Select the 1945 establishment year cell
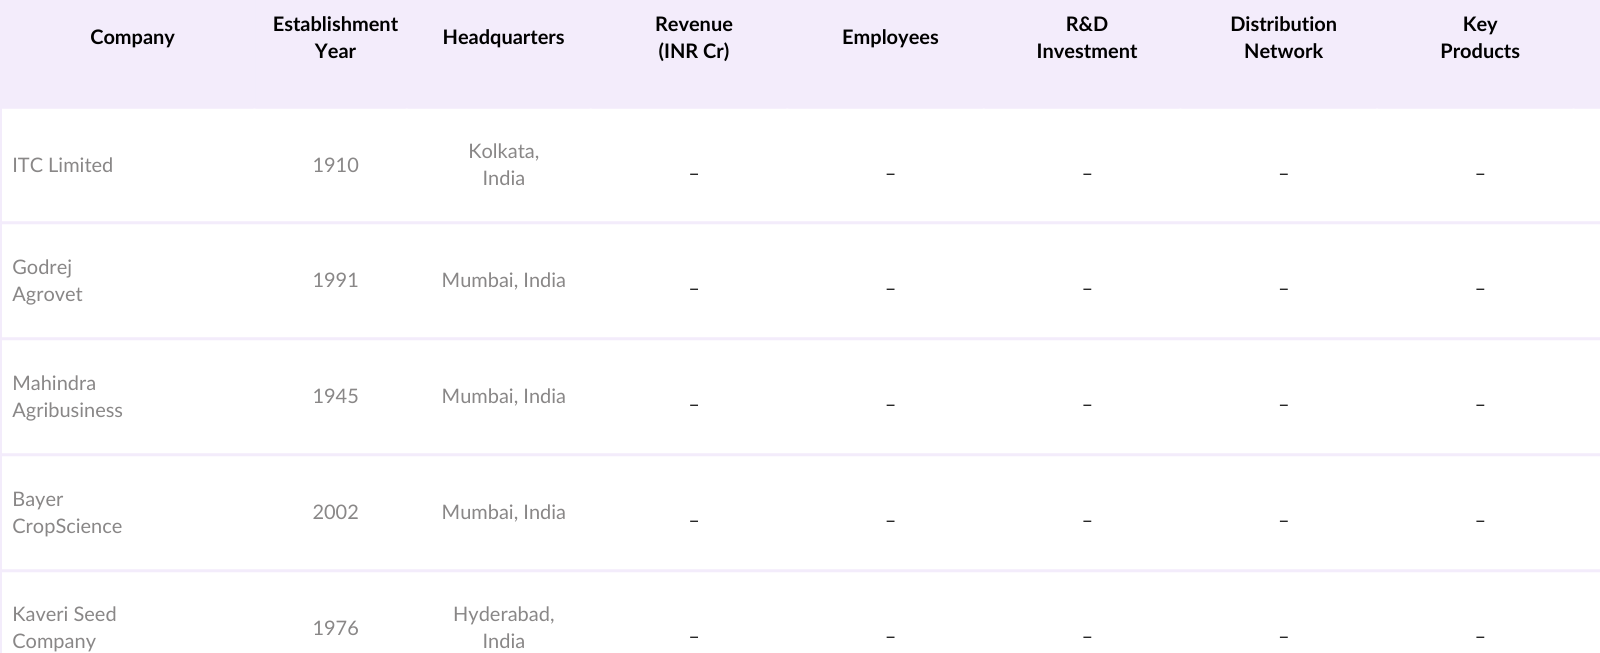 [x=335, y=396]
